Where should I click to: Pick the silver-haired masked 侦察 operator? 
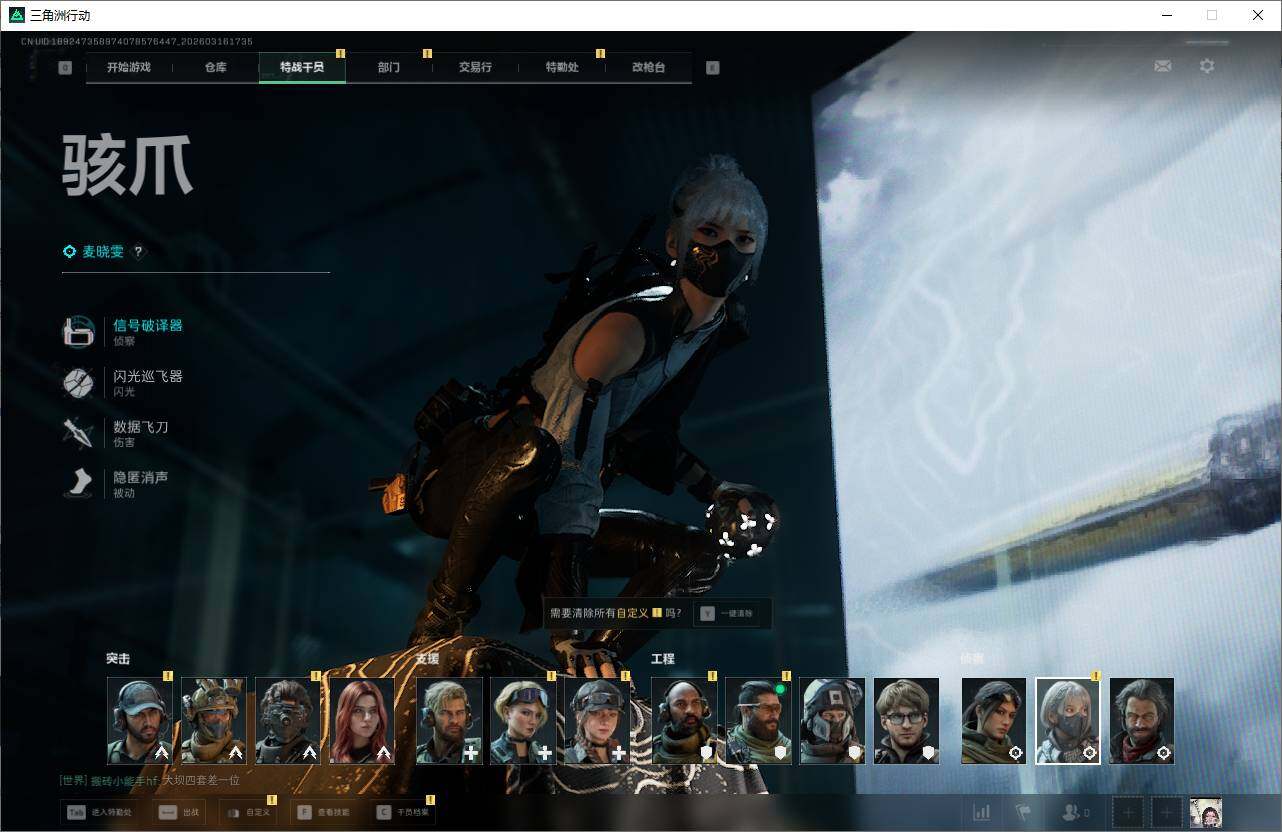tap(1068, 721)
